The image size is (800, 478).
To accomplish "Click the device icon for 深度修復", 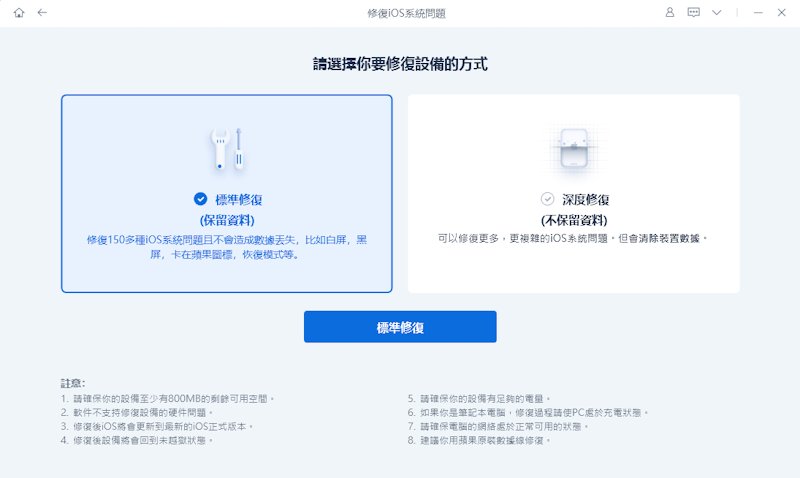I will point(573,148).
